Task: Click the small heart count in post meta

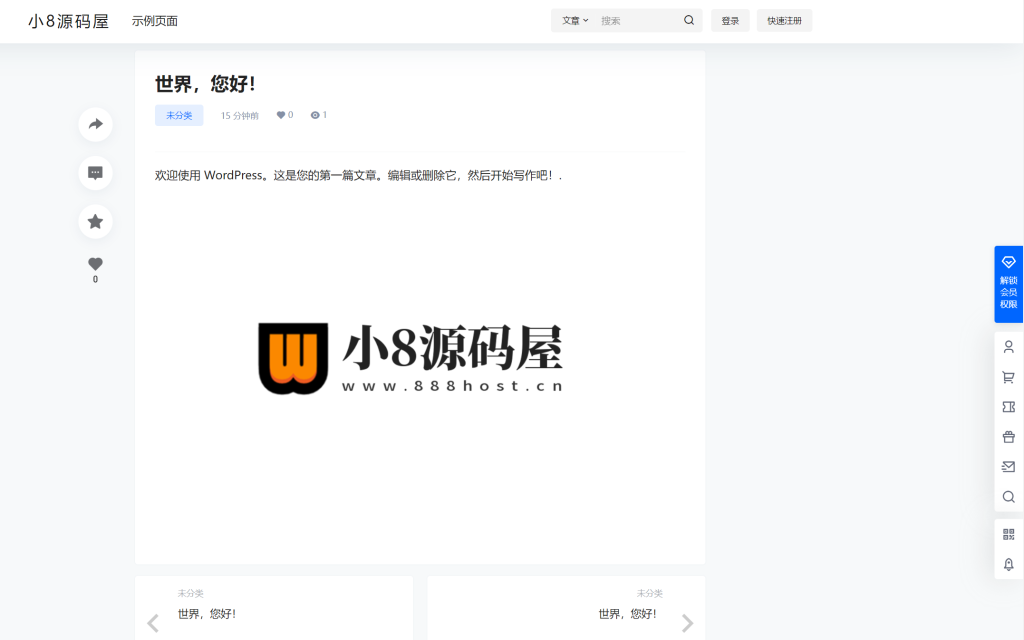Action: (285, 115)
